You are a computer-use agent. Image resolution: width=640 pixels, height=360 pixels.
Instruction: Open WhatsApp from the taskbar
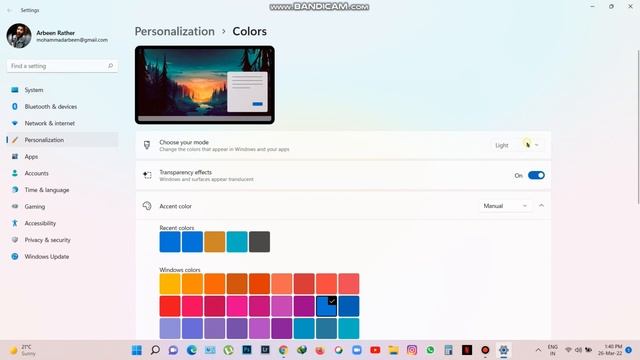tap(430, 350)
